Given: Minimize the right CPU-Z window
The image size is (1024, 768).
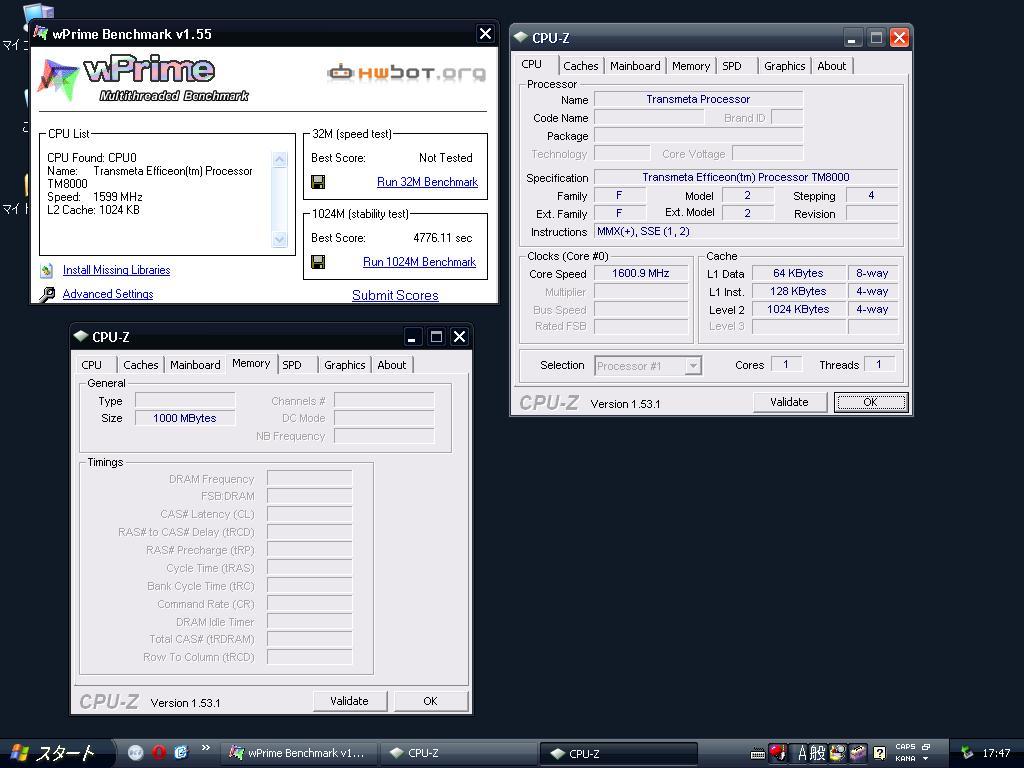Looking at the screenshot, I should click(x=852, y=38).
